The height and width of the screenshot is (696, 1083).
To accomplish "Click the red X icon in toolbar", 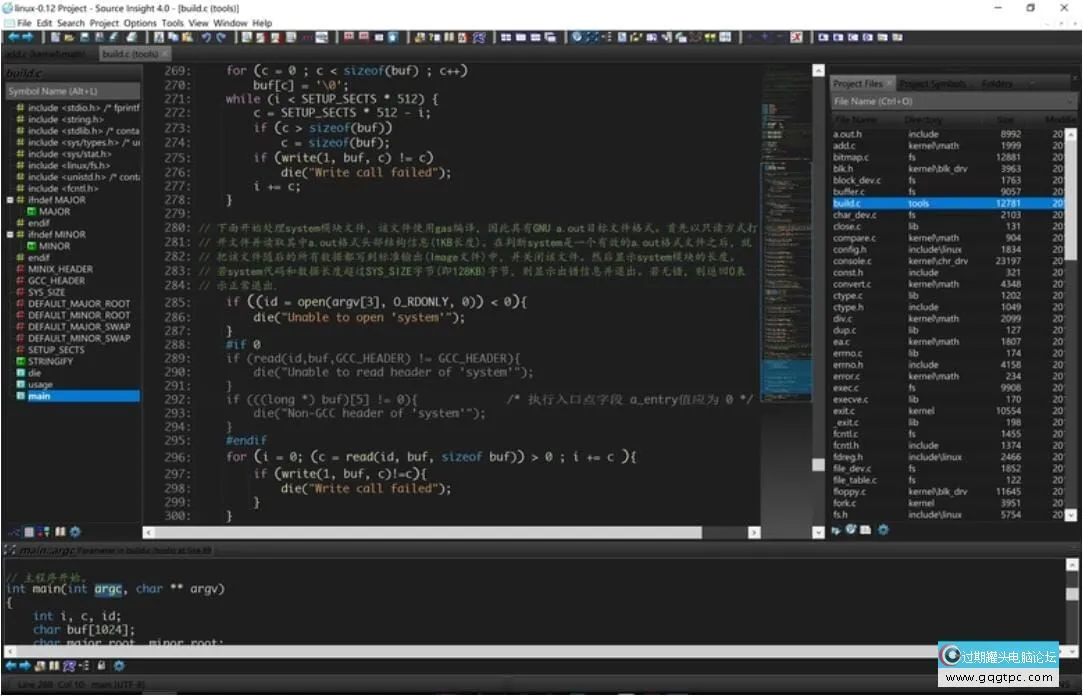I will pos(797,38).
